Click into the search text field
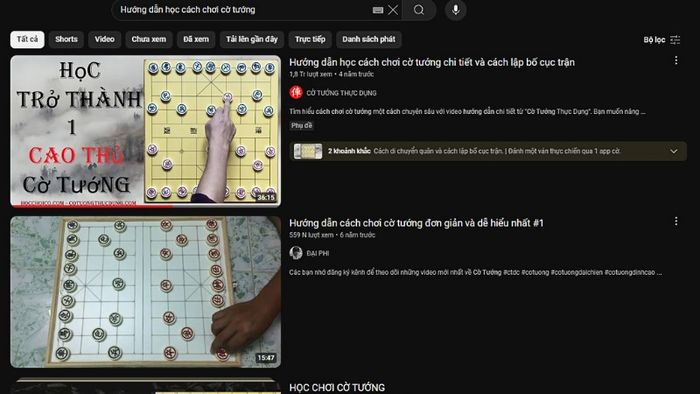Image resolution: width=700 pixels, height=394 pixels. click(x=243, y=10)
